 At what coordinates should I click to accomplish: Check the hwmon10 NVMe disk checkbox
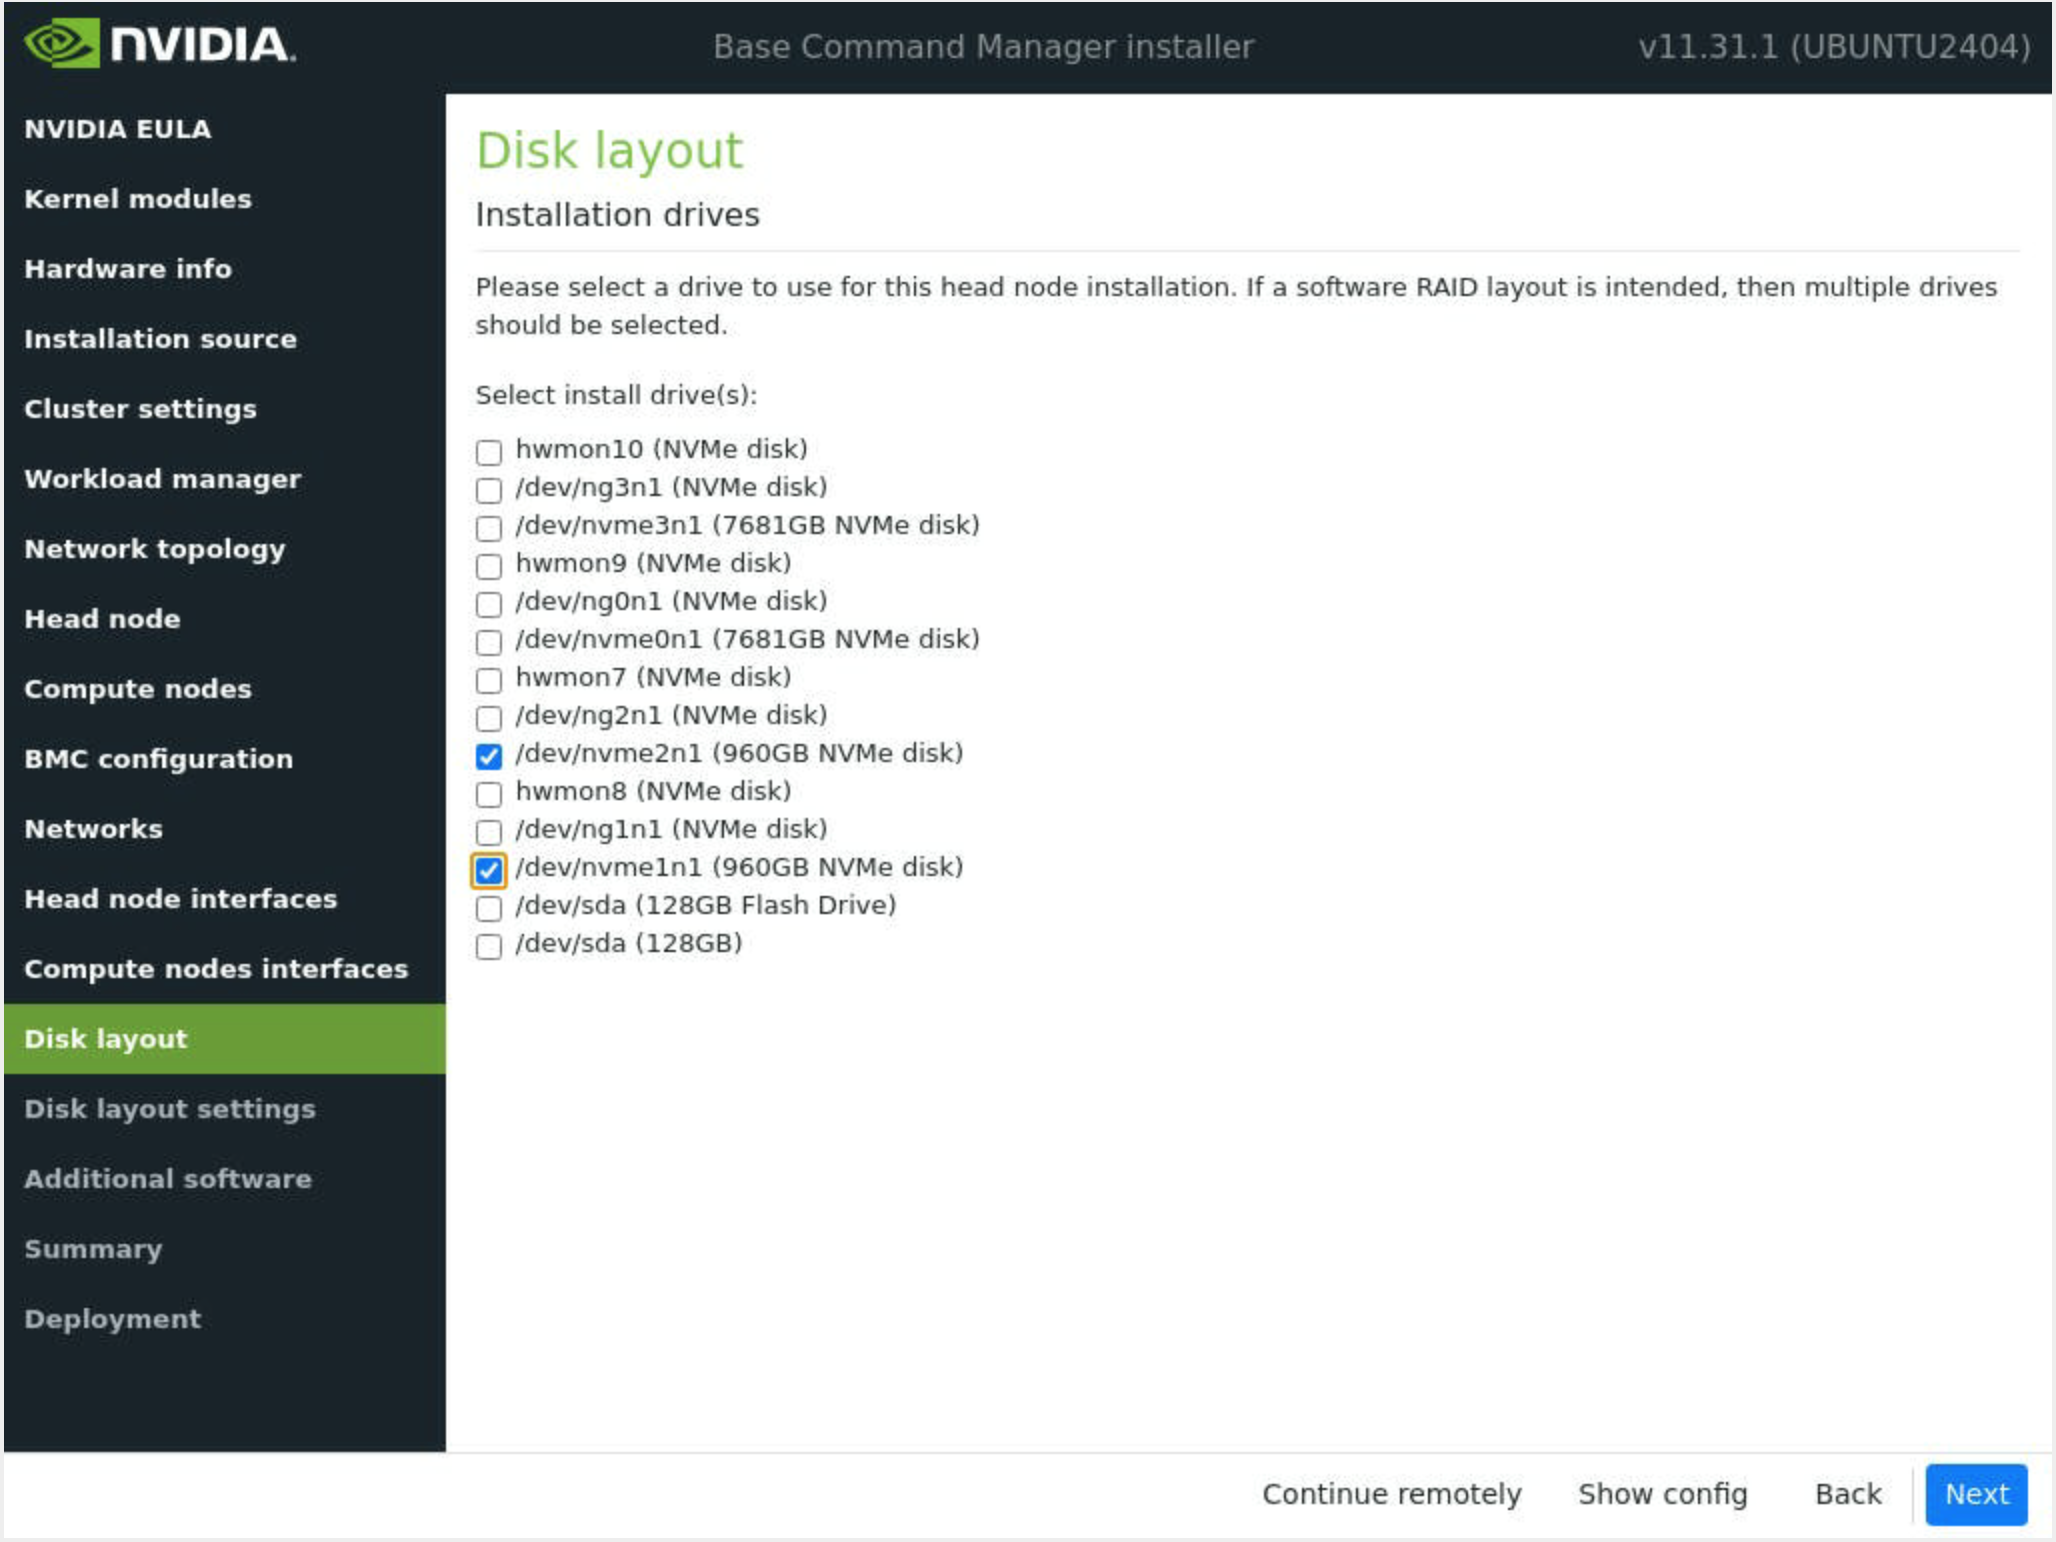click(x=488, y=452)
